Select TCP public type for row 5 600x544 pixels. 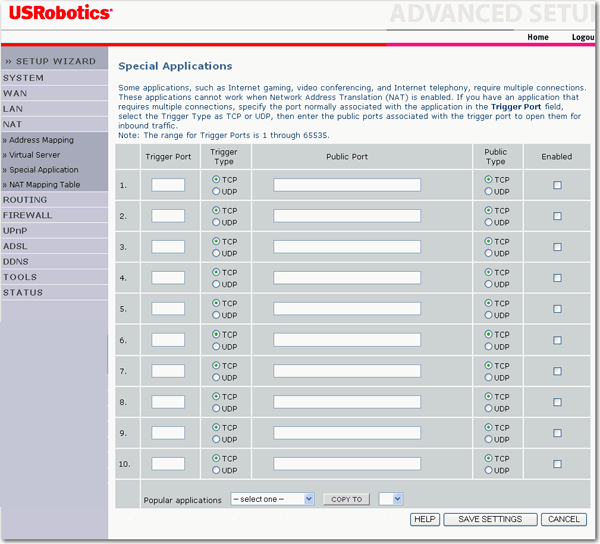pos(488,303)
